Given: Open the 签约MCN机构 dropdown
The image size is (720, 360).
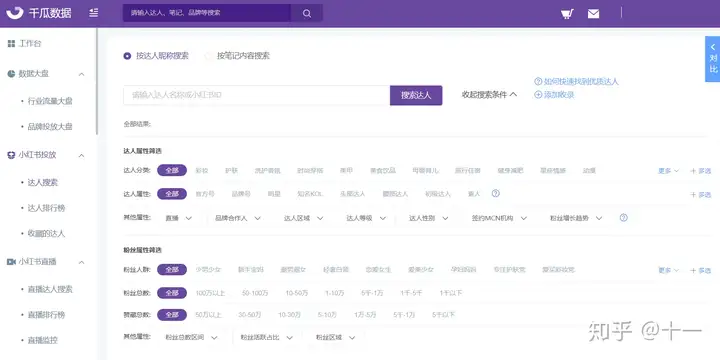Looking at the screenshot, I should pyautogui.click(x=500, y=218).
